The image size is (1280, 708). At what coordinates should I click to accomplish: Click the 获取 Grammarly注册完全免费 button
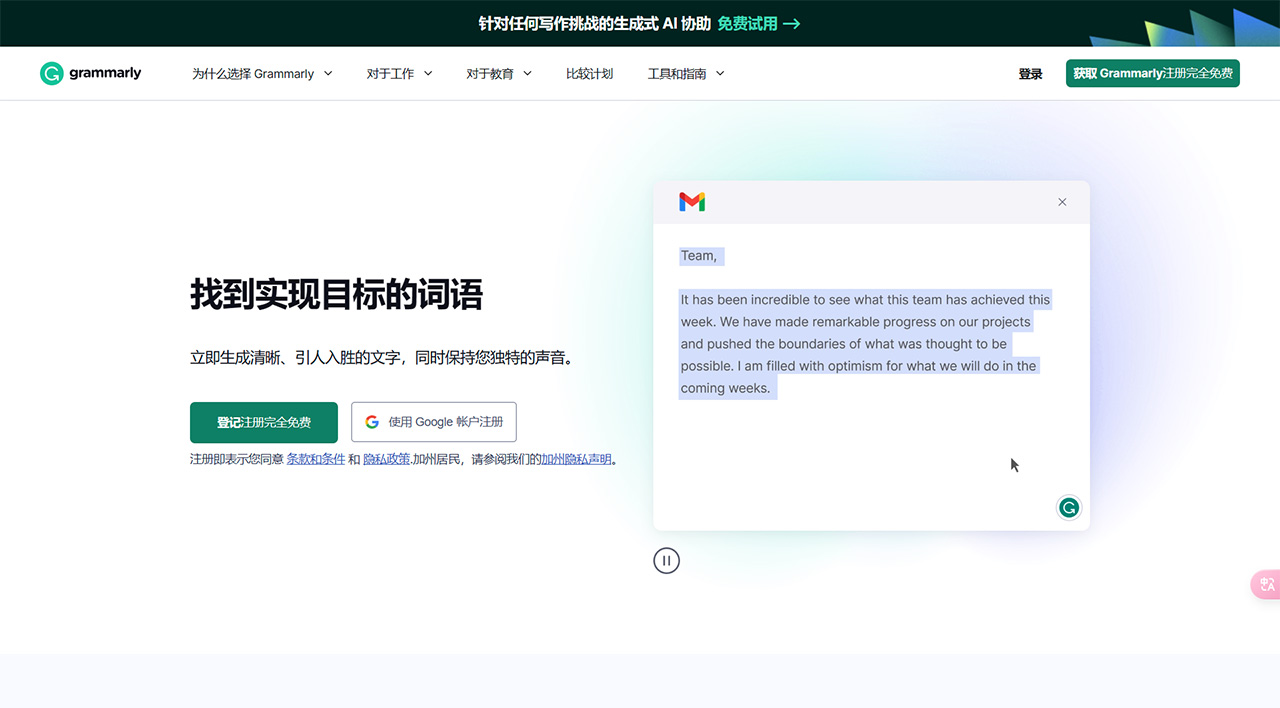coord(1152,72)
